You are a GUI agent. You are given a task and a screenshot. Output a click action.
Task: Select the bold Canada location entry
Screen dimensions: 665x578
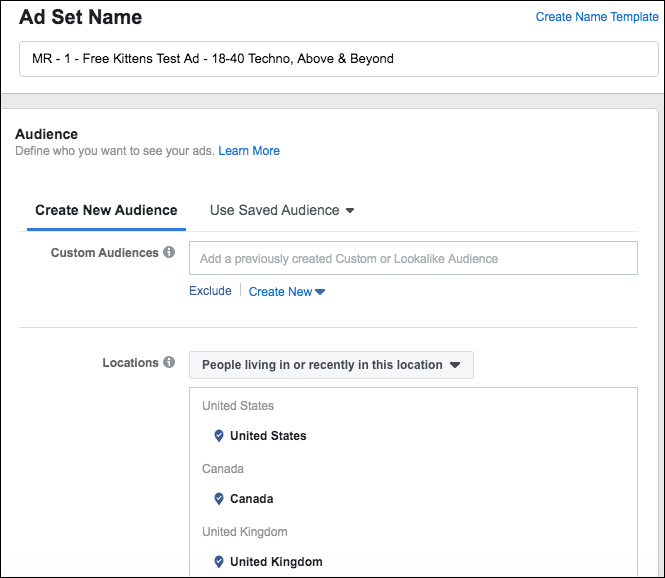251,499
